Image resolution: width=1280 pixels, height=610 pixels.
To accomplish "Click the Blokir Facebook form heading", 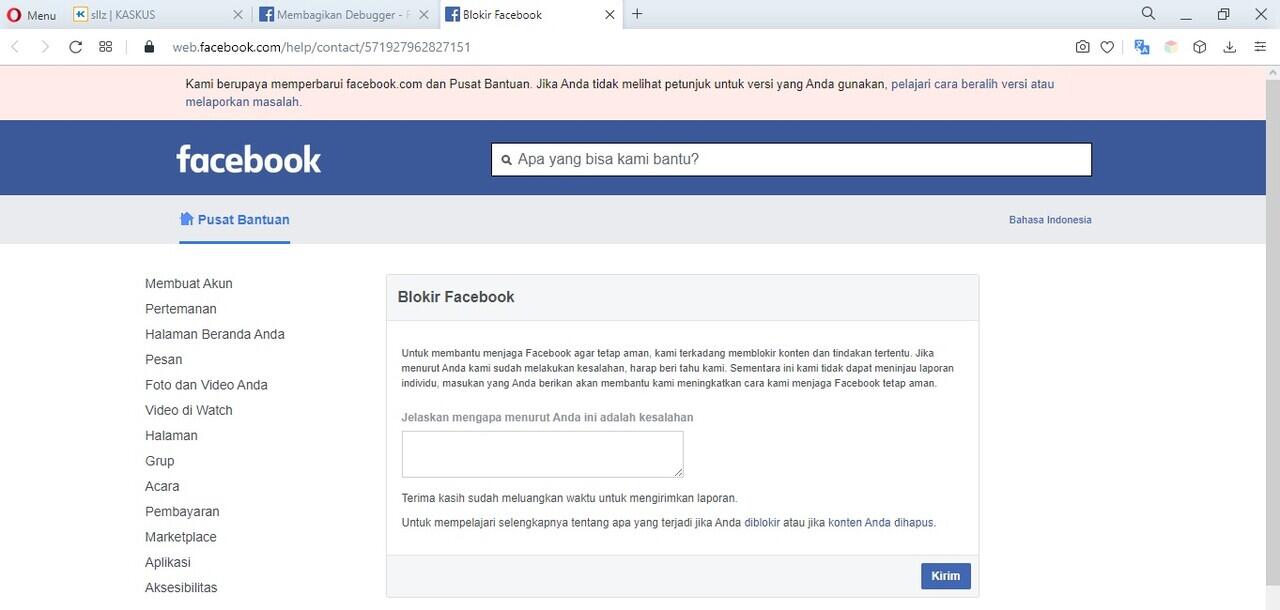I will [456, 297].
